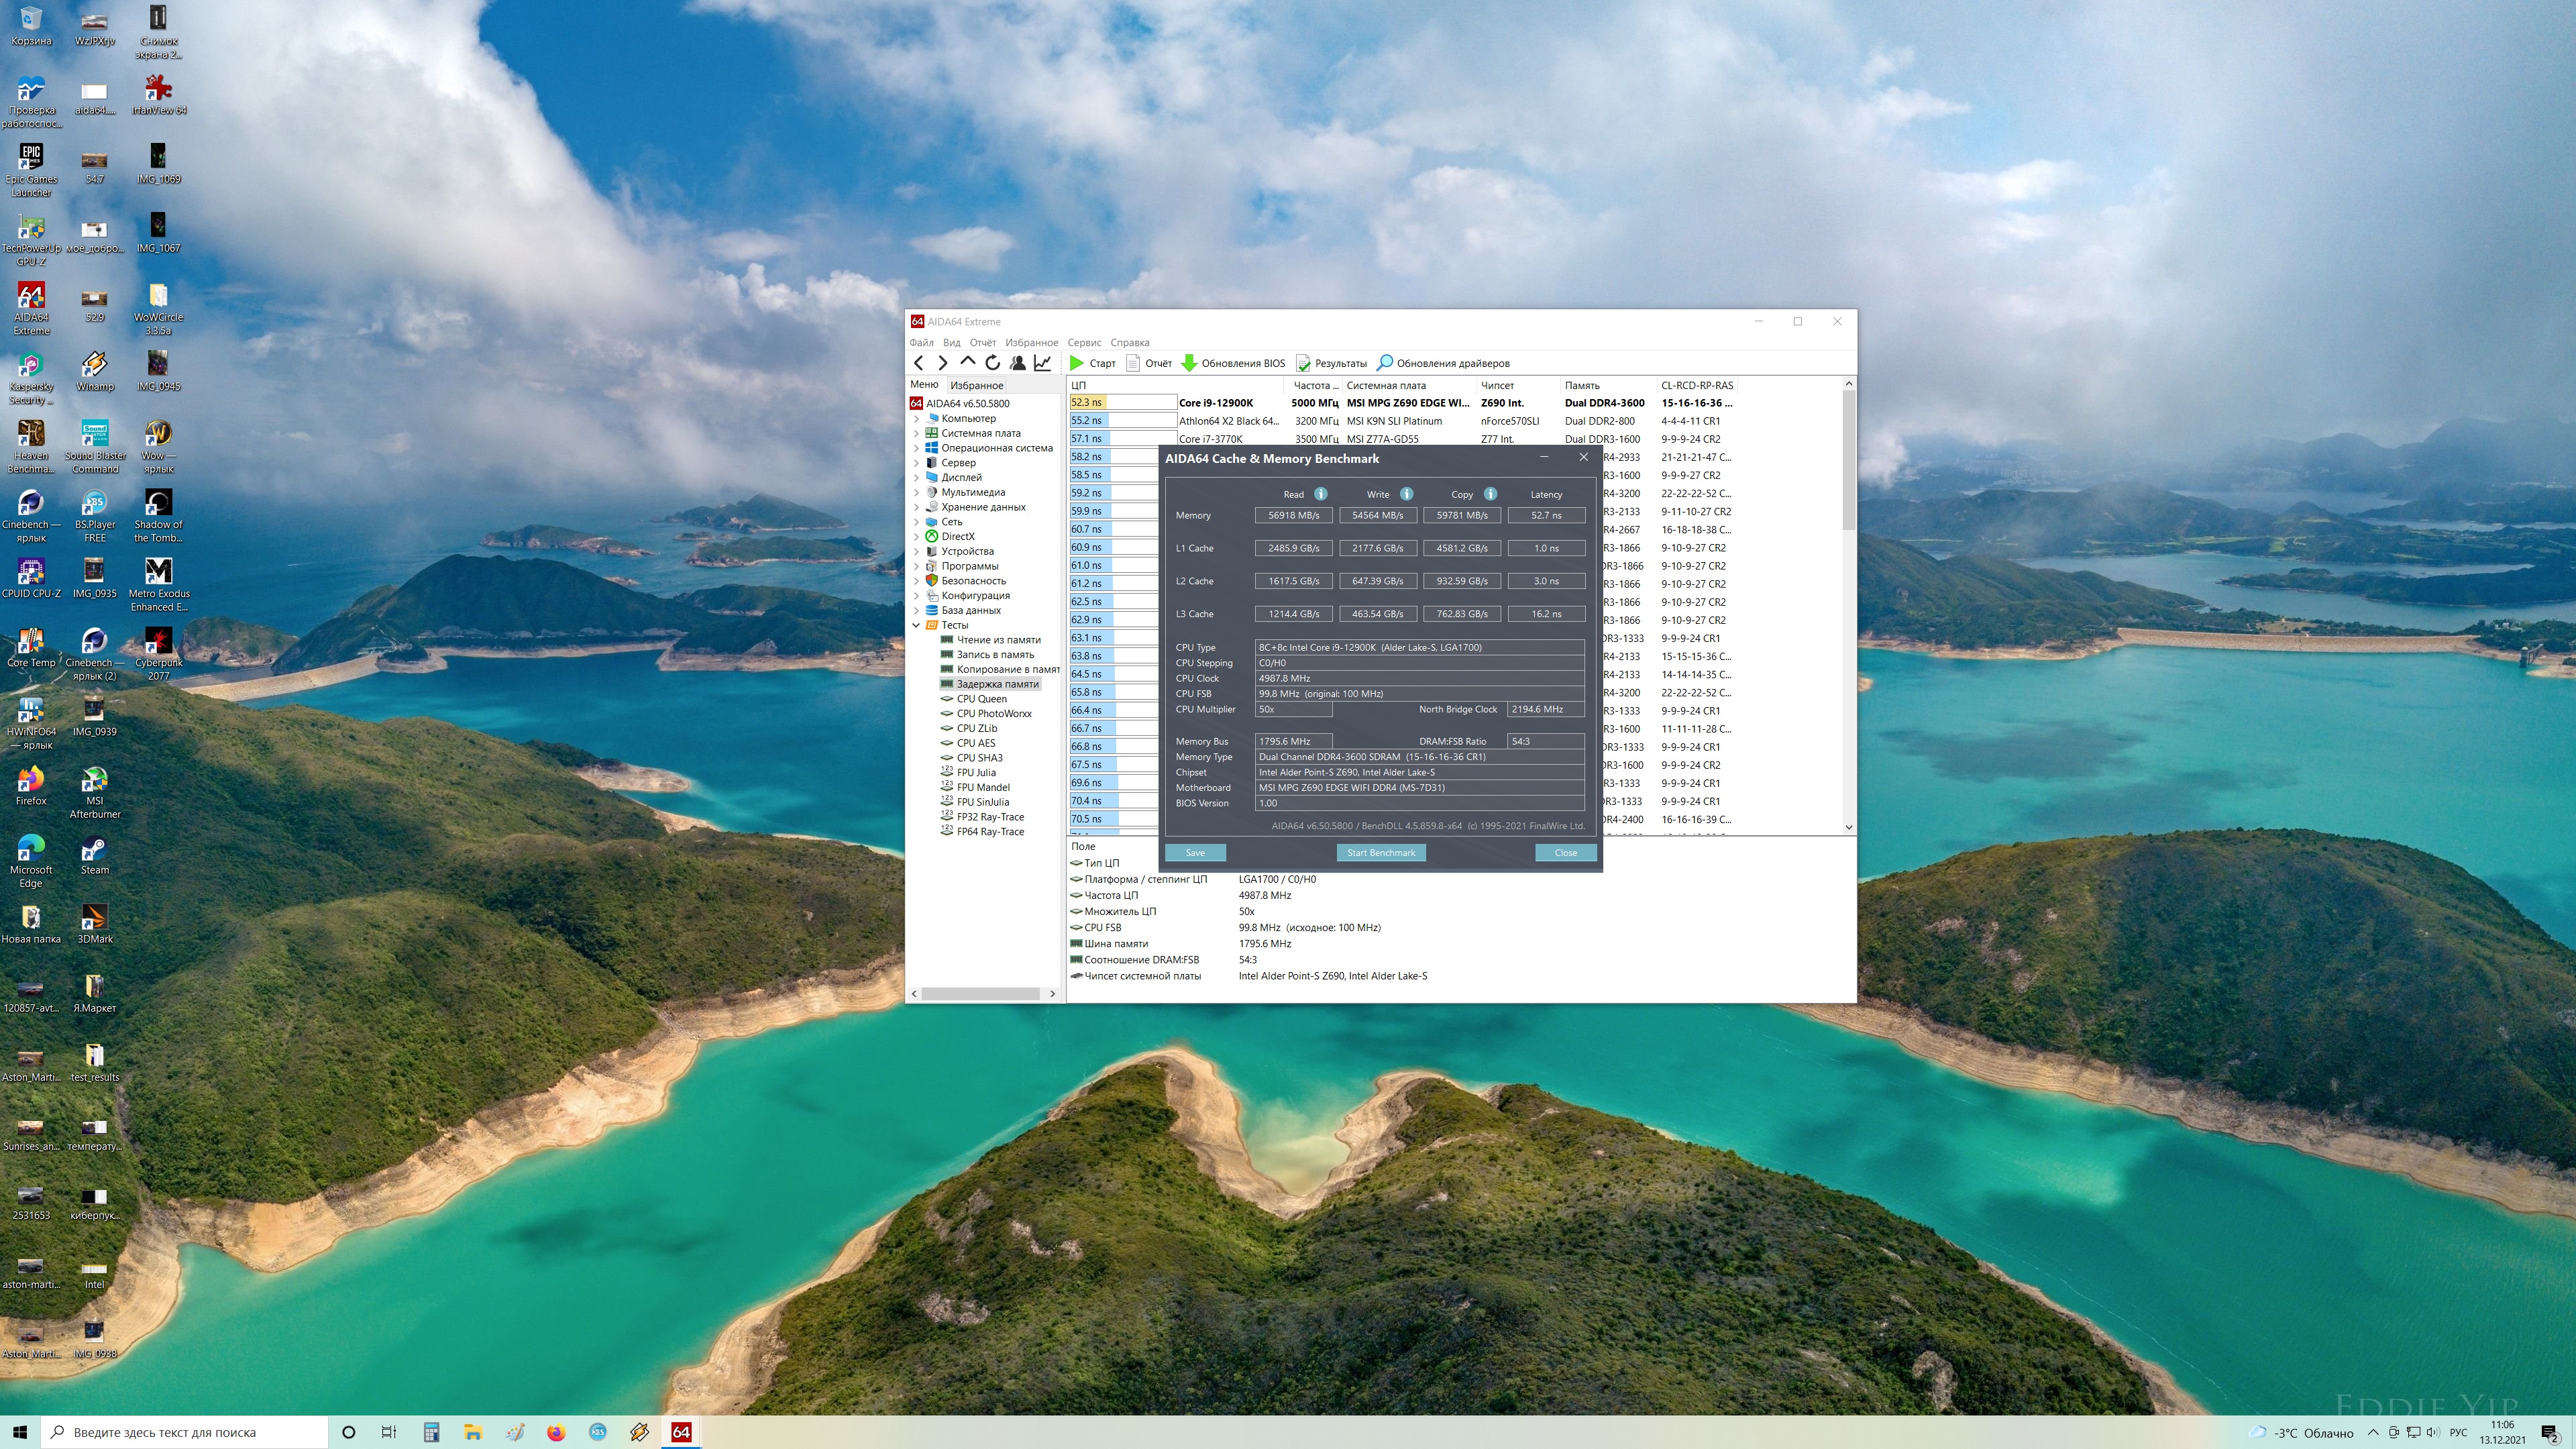This screenshot has height=1449, width=2576.
Task: Open the Firefox icon in the taskbar
Action: click(x=556, y=1432)
